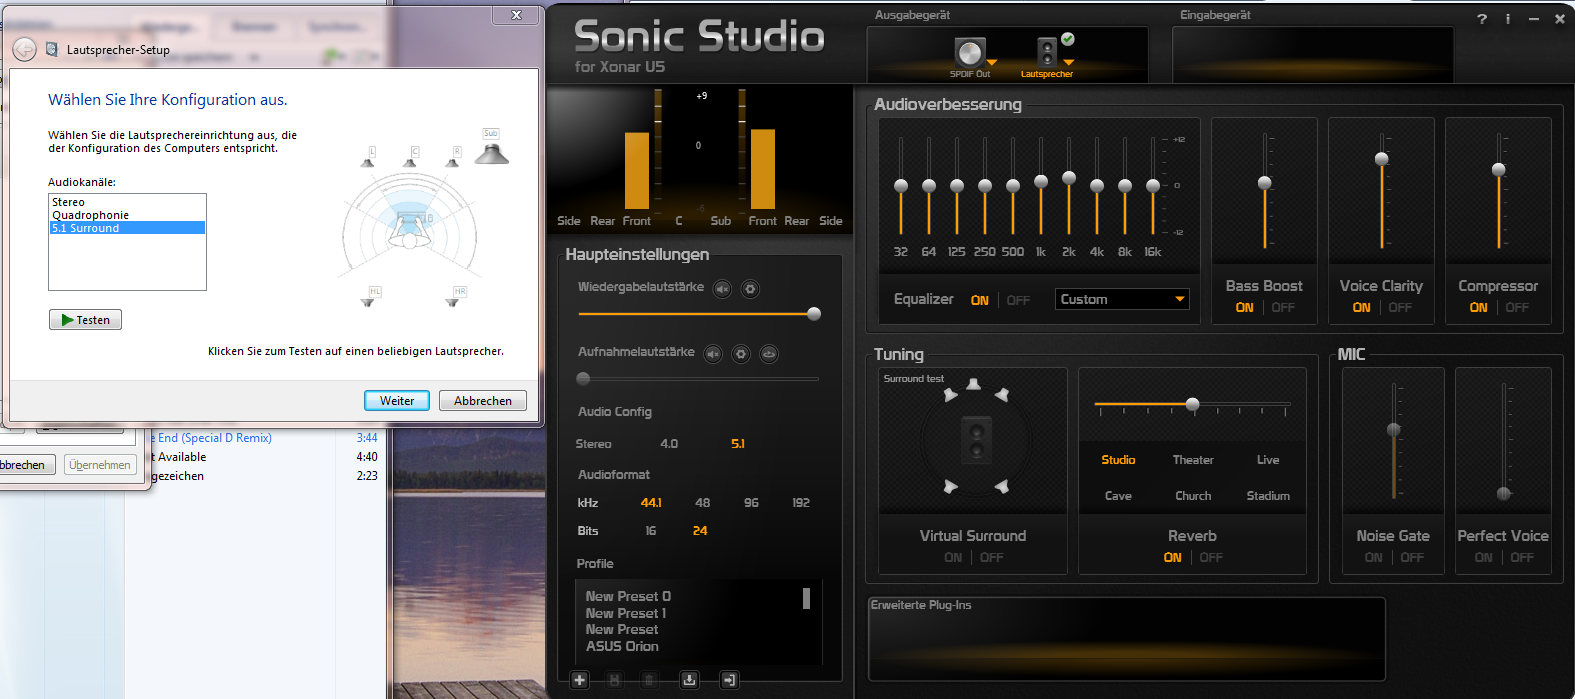Click the save profile floppy icon

pos(614,680)
